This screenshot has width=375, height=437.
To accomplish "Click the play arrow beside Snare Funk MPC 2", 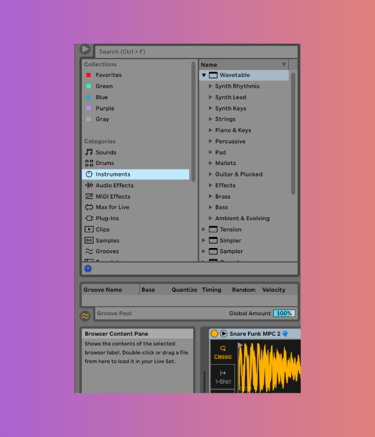I will point(224,334).
